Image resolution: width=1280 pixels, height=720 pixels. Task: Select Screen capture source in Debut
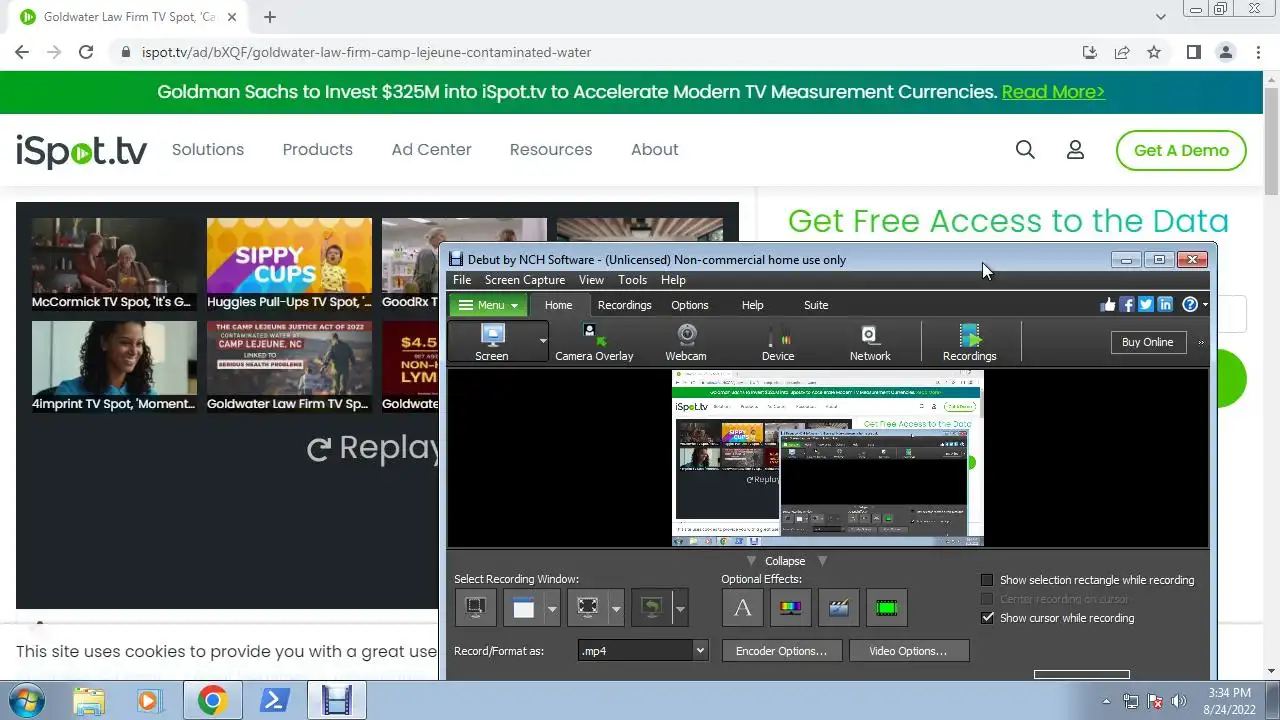(x=491, y=342)
